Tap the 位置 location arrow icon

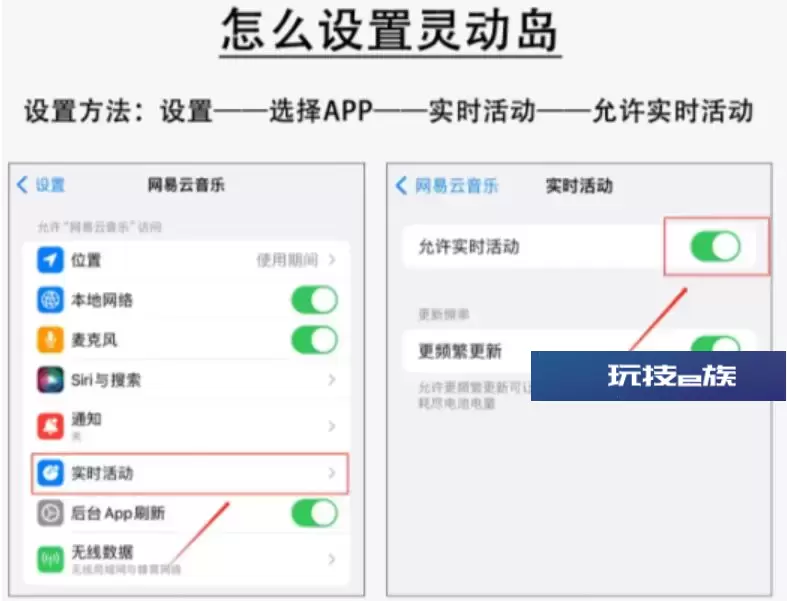pyautogui.click(x=50, y=260)
